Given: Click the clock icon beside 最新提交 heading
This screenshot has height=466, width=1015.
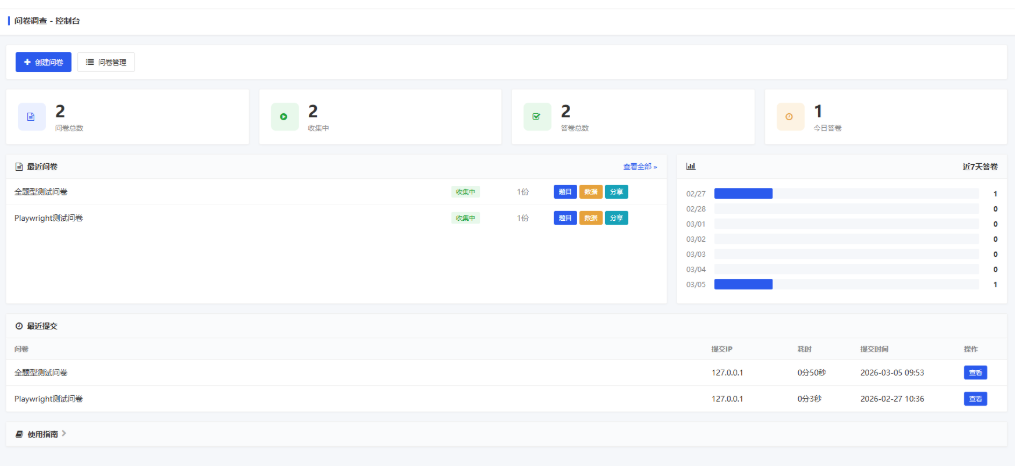Looking at the screenshot, I should tap(19, 326).
